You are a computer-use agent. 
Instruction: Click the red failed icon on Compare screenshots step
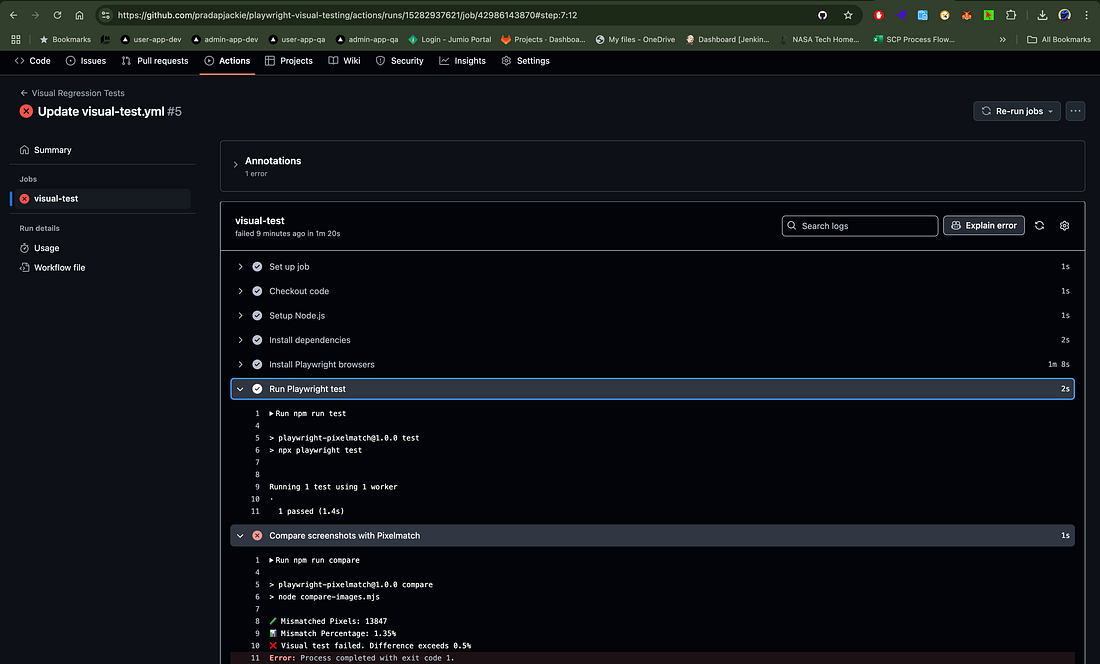coord(257,536)
